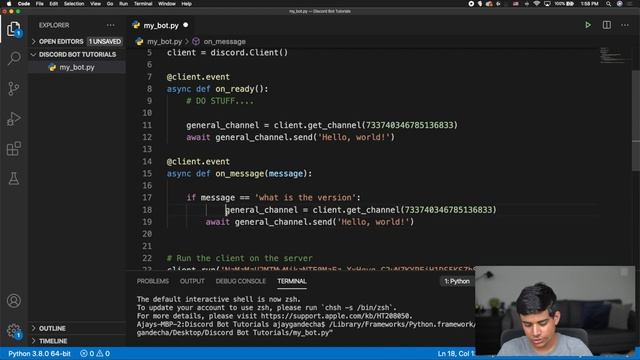640x360 pixels.
Task: Click line number 12 in the gutter
Action: pyautogui.click(x=147, y=137)
